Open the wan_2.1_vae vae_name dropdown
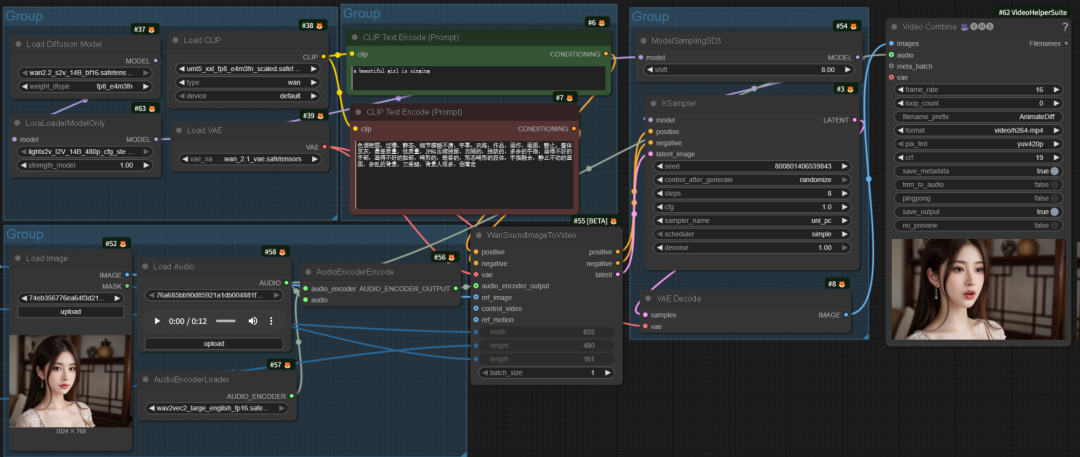 pyautogui.click(x=249, y=159)
